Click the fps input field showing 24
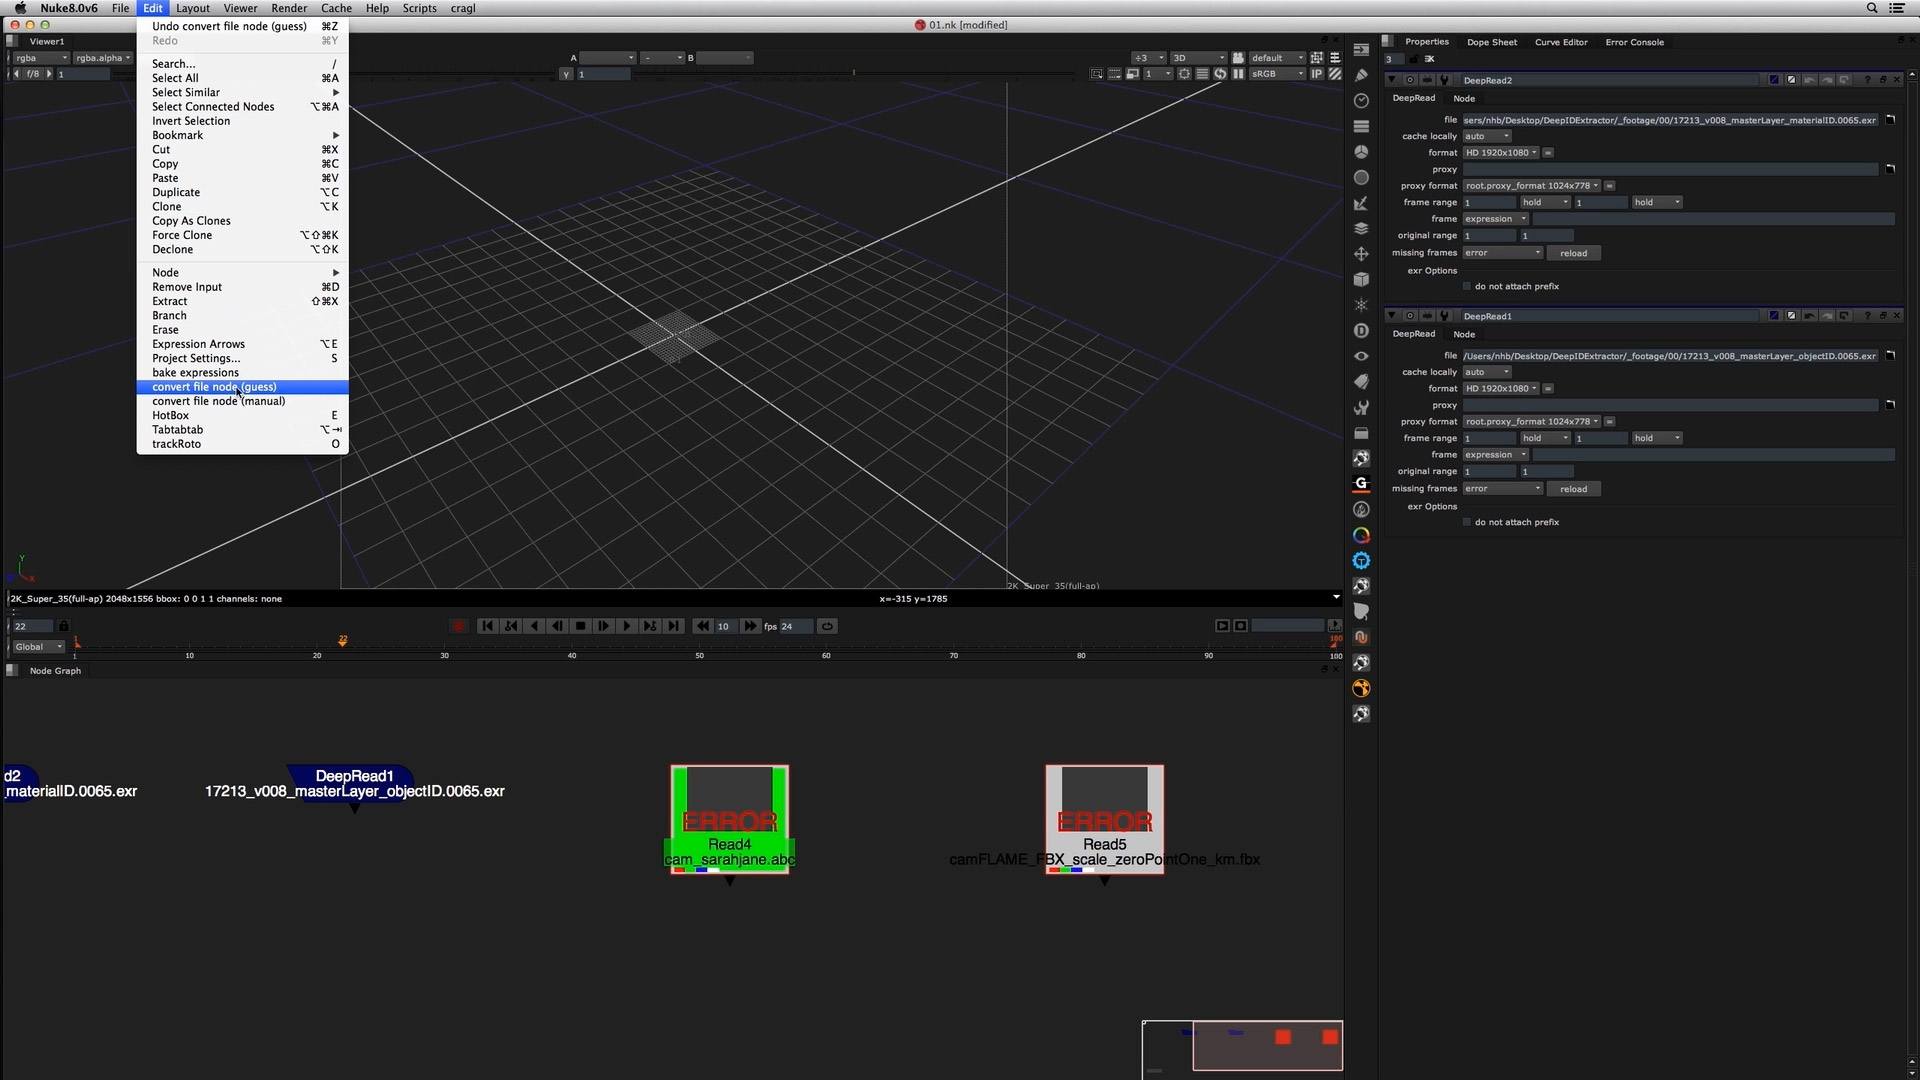 [x=796, y=626]
